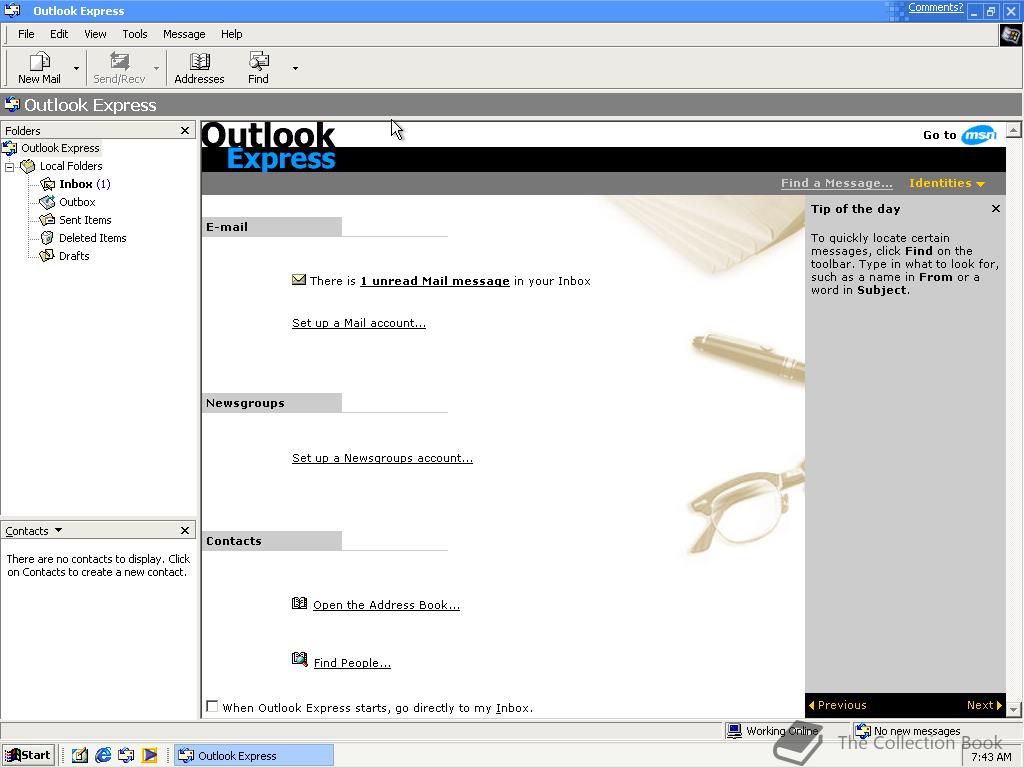Select the Sent Items folder label
This screenshot has width=1024, height=768.
[85, 220]
